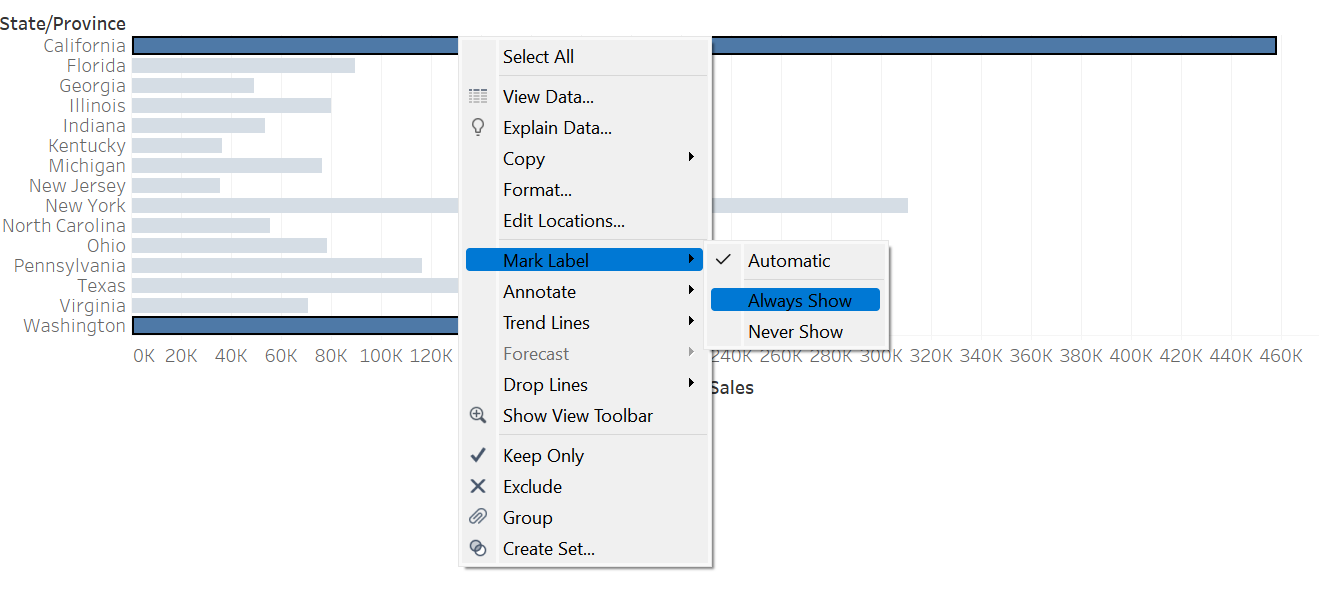
Task: Click the 460K axis tick label
Action: [1280, 356]
